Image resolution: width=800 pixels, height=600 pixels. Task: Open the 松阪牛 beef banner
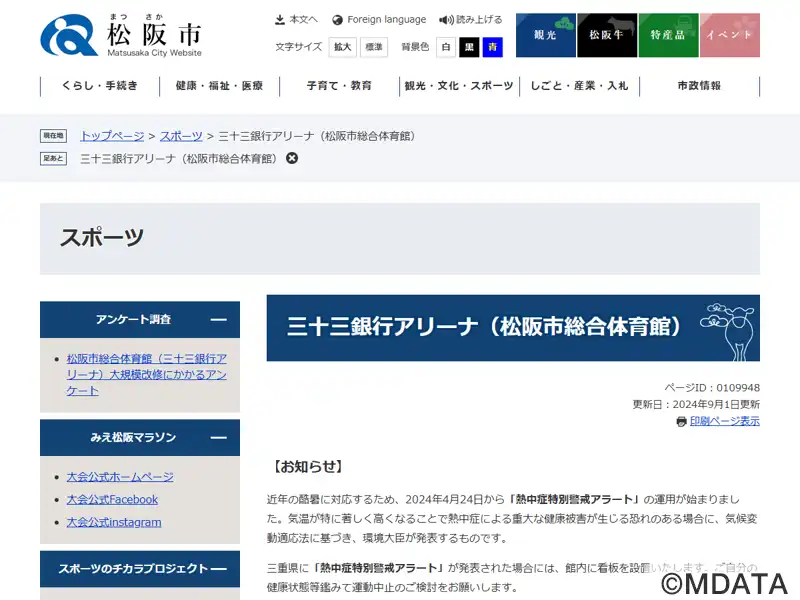pyautogui.click(x=607, y=35)
